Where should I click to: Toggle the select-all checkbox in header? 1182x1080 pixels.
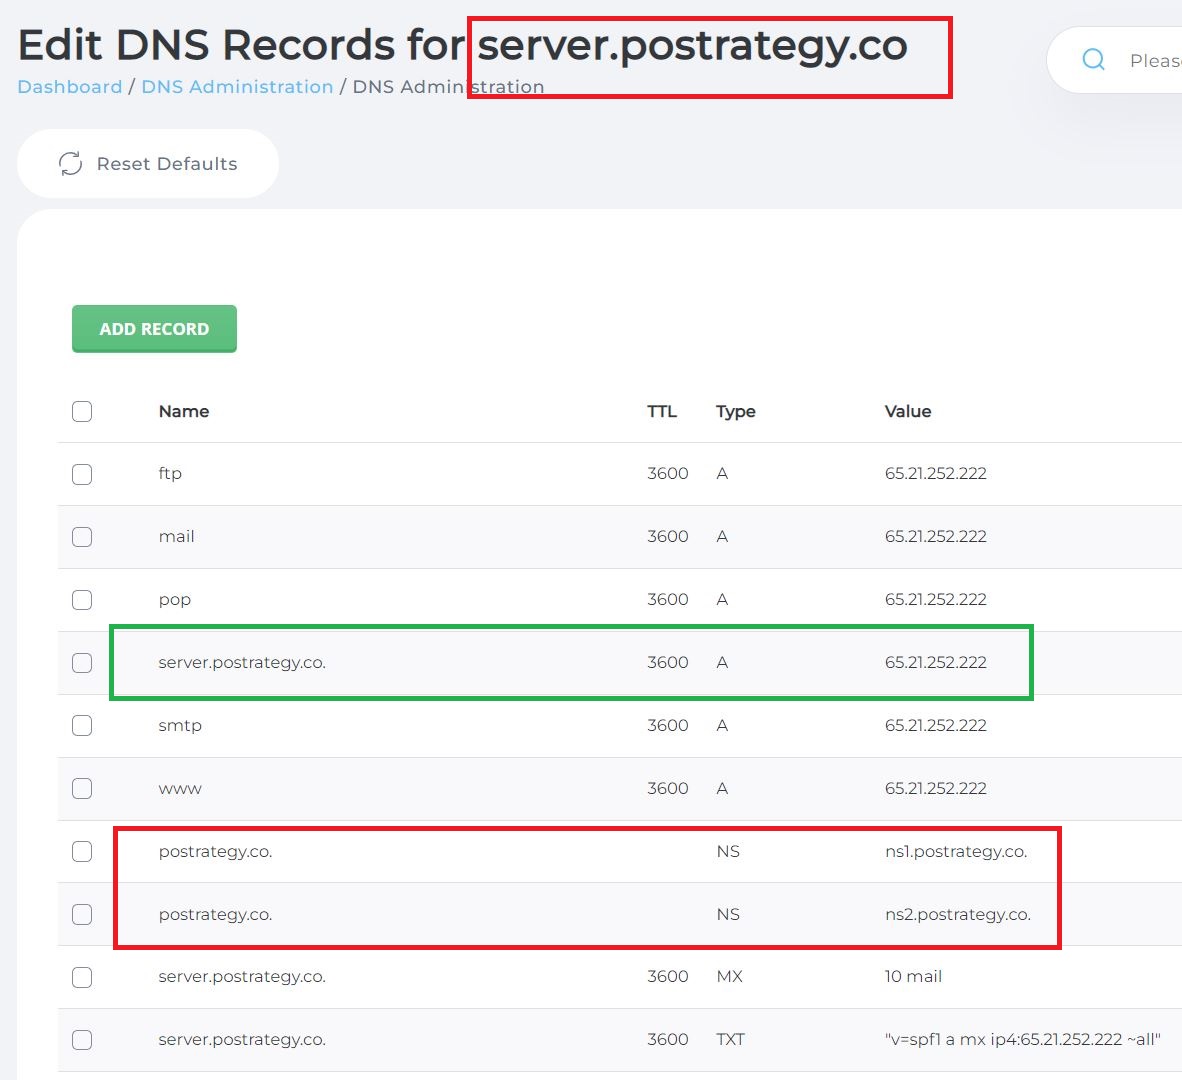[82, 412]
